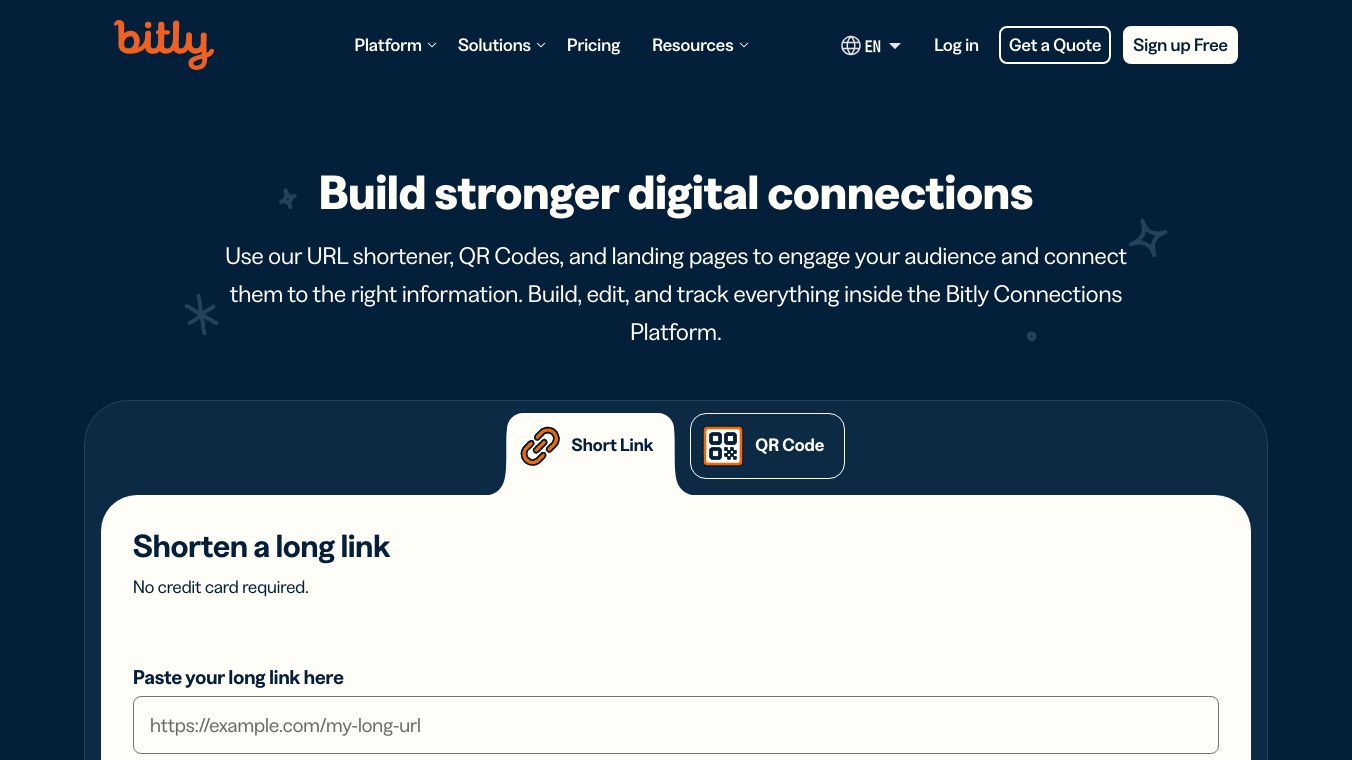Viewport: 1352px width, 760px height.
Task: Expand the Platform menu chevron
Action: pyautogui.click(x=432, y=45)
